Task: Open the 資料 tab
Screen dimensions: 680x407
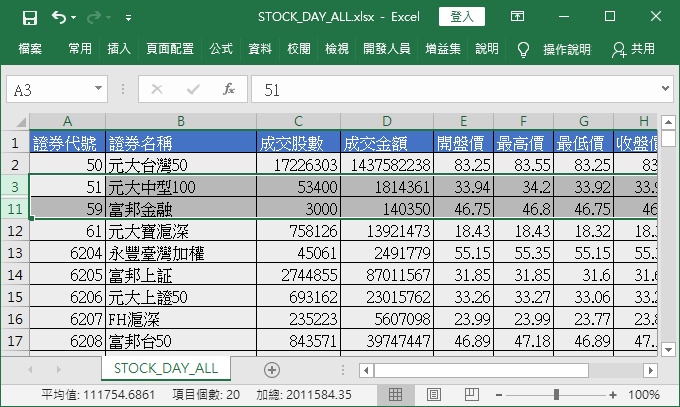Action: pyautogui.click(x=260, y=49)
